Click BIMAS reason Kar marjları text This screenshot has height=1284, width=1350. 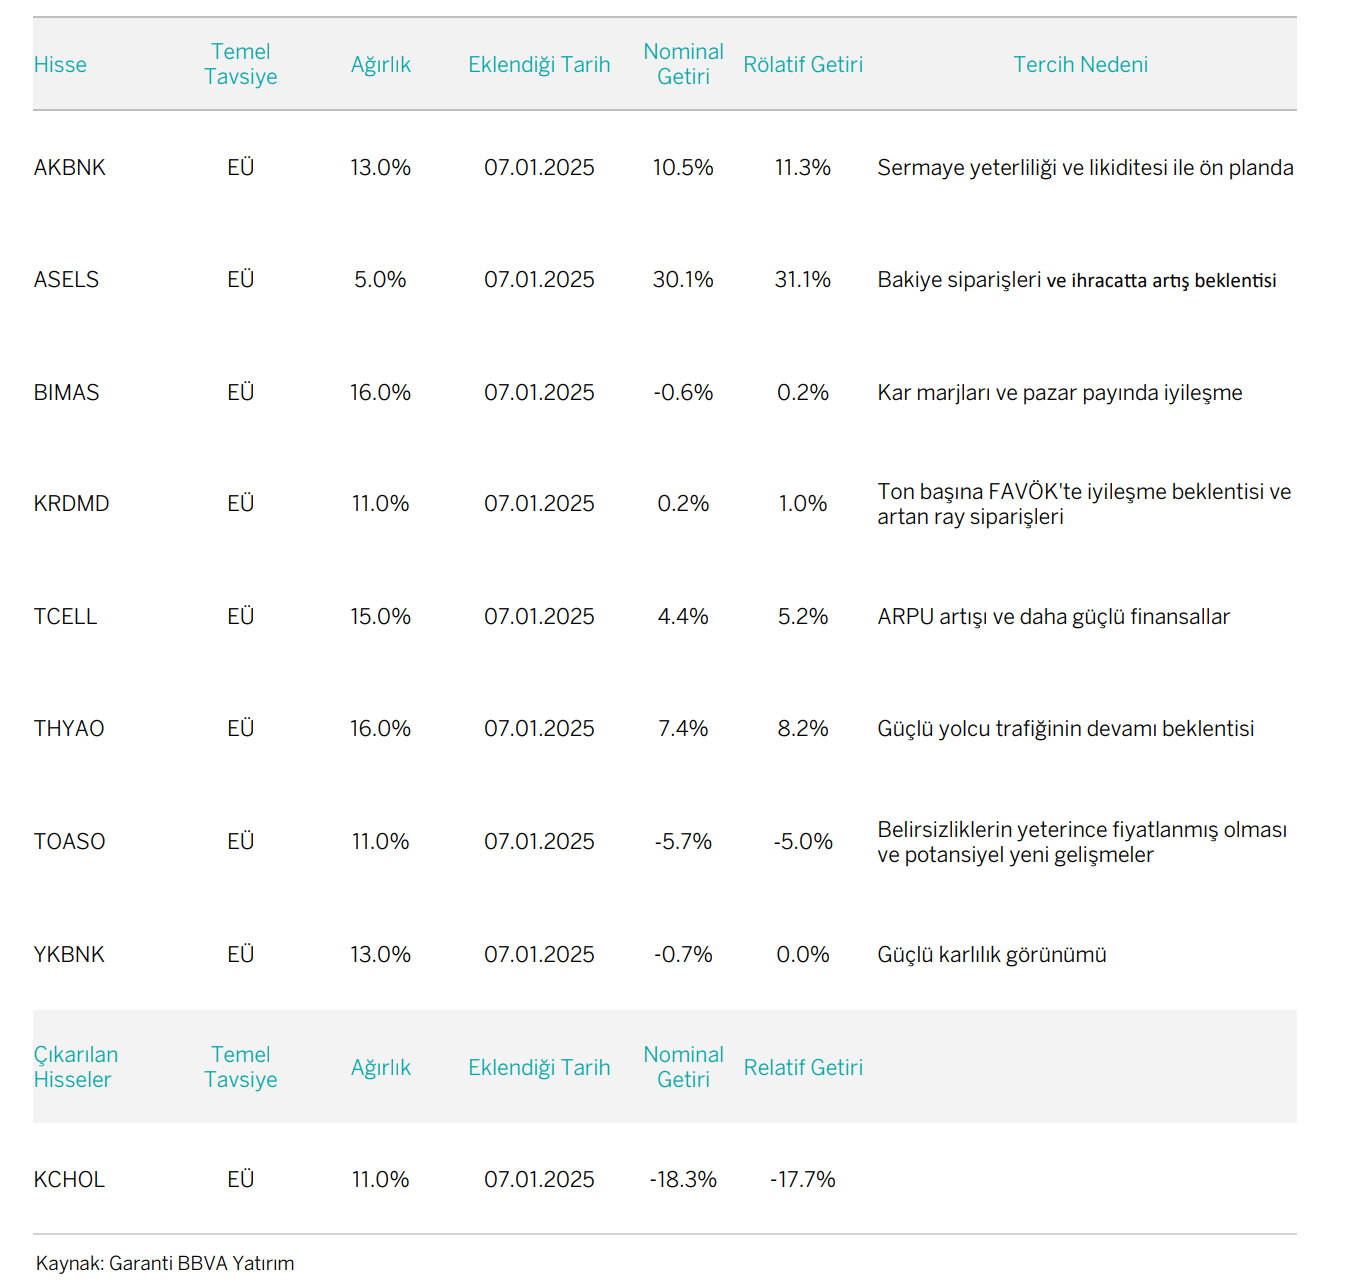(x=1060, y=393)
